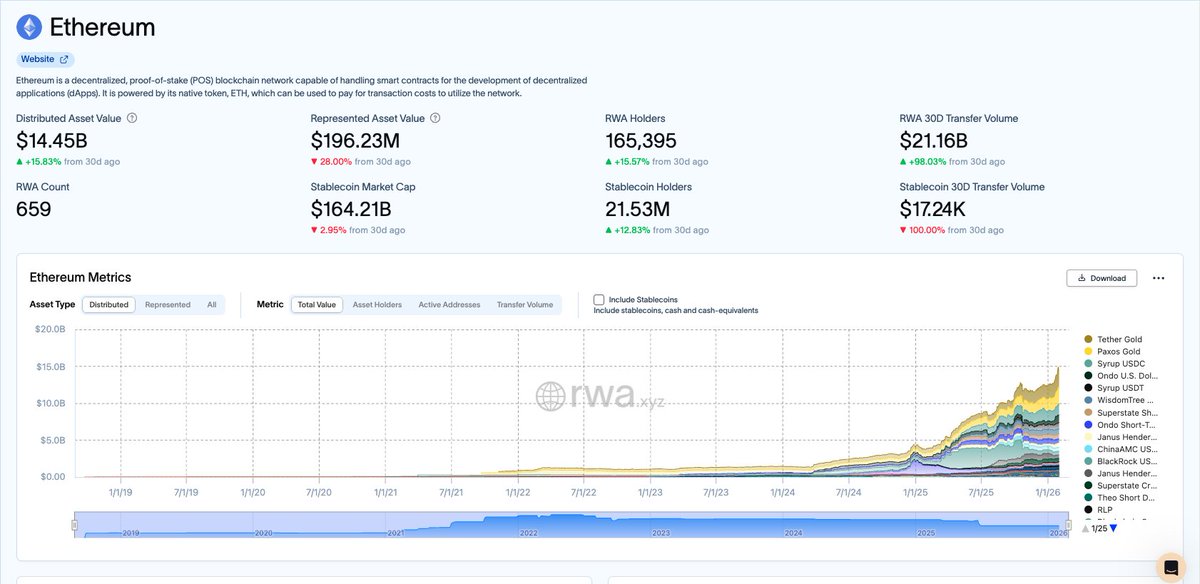Click the Theo Short D... legend entry

[x=1120, y=497]
